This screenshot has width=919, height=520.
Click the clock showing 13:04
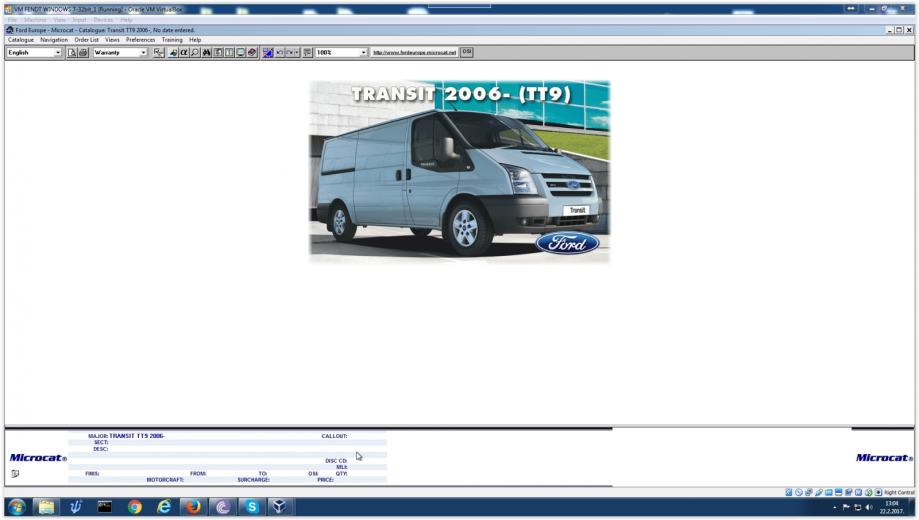(891, 507)
